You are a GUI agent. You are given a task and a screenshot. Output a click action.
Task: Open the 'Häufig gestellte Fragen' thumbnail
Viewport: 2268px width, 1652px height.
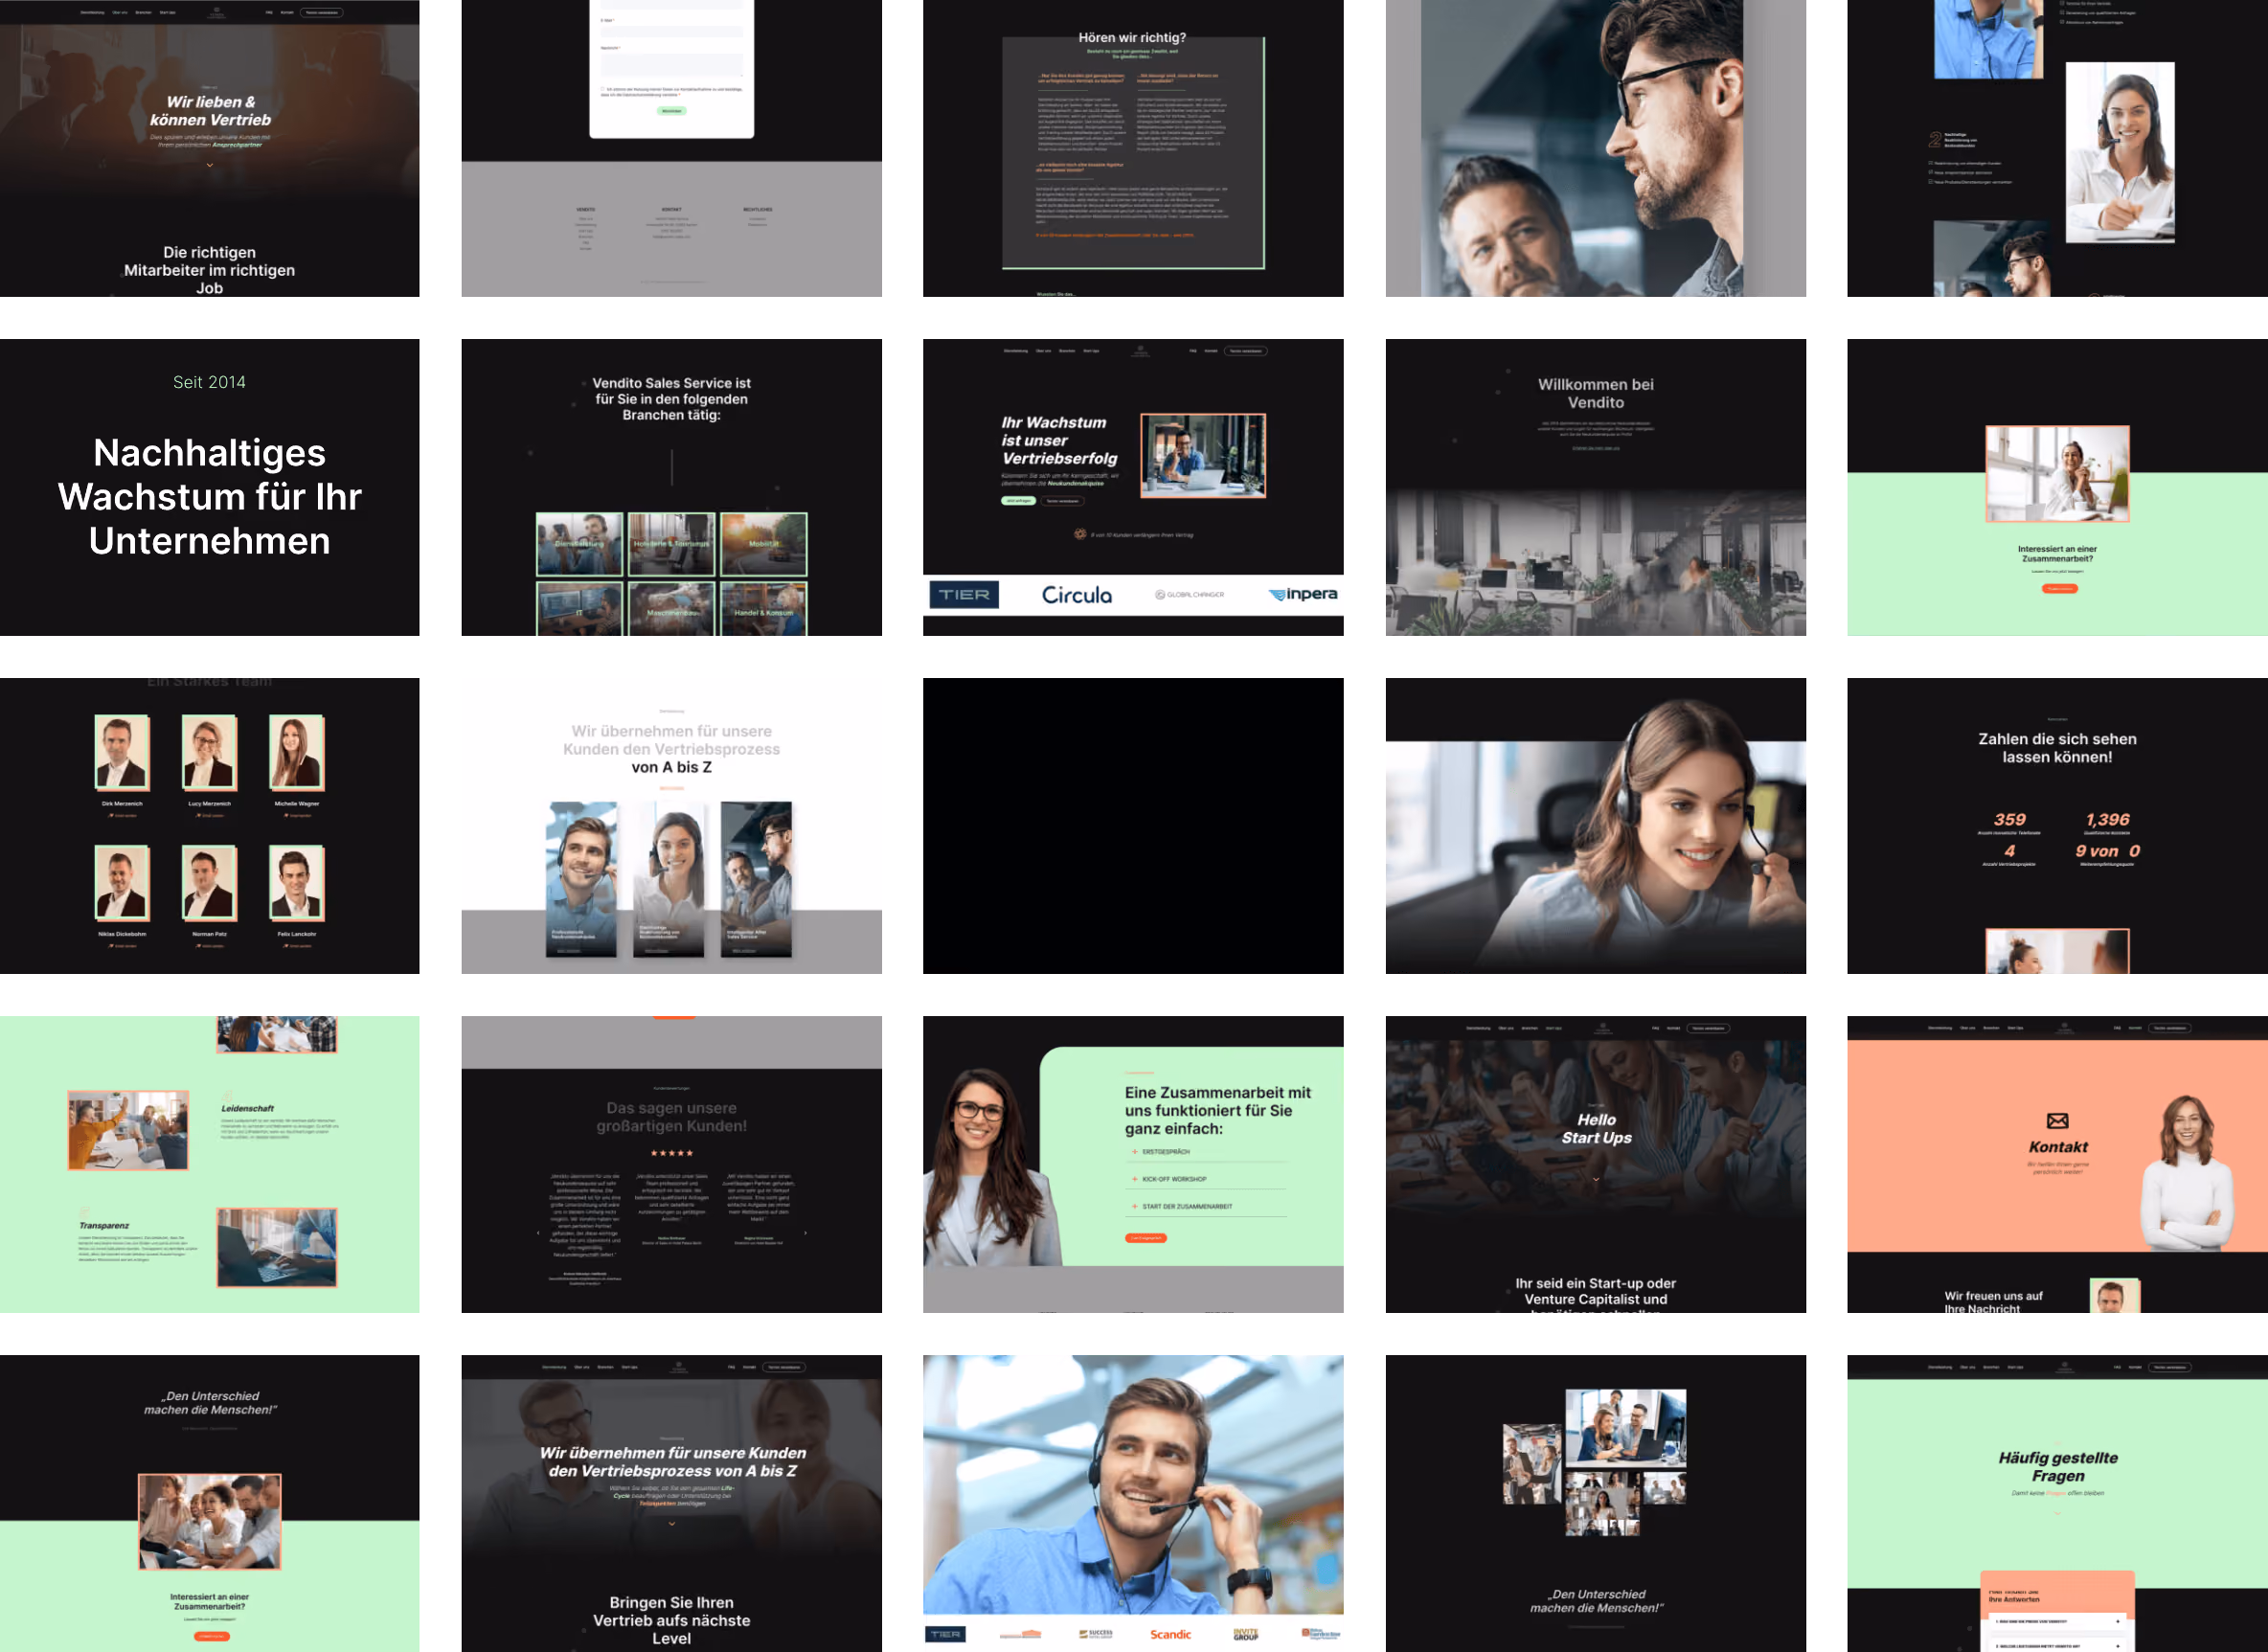pyautogui.click(x=2057, y=1503)
